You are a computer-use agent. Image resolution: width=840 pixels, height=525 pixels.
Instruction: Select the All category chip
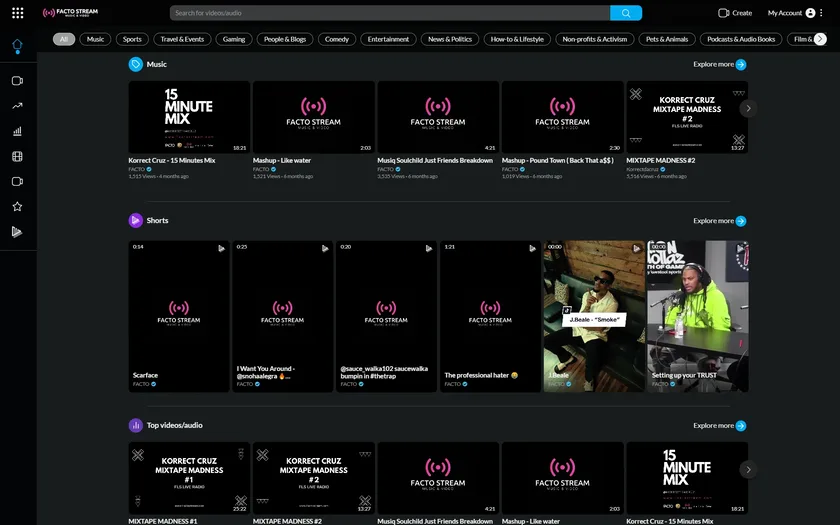[64, 39]
